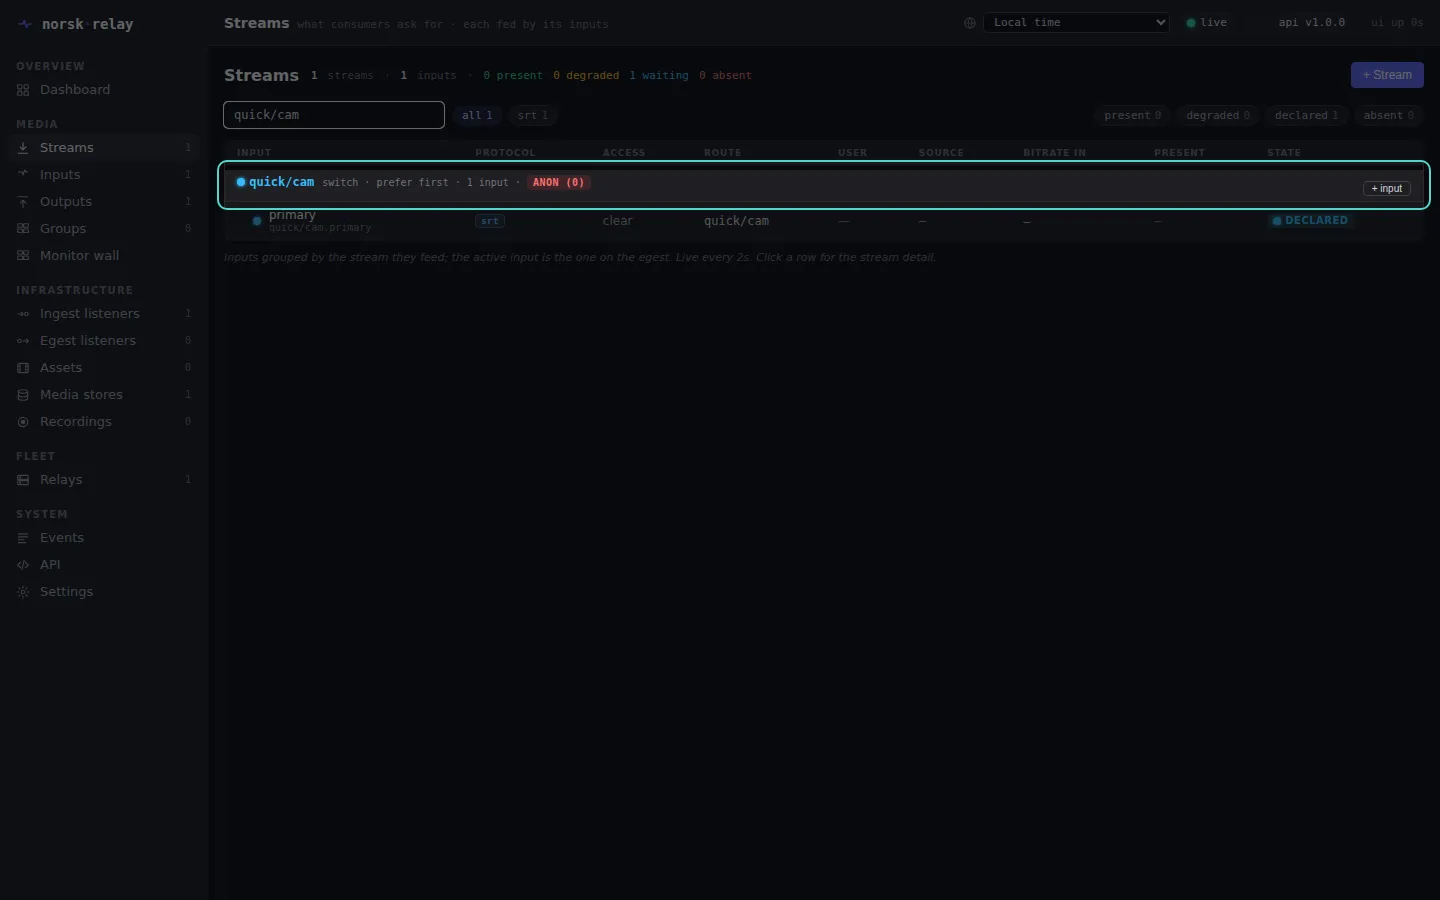Screen dimensions: 1440x900
Task: Click the 'api v1.0.0' version label
Action: 1312,23
